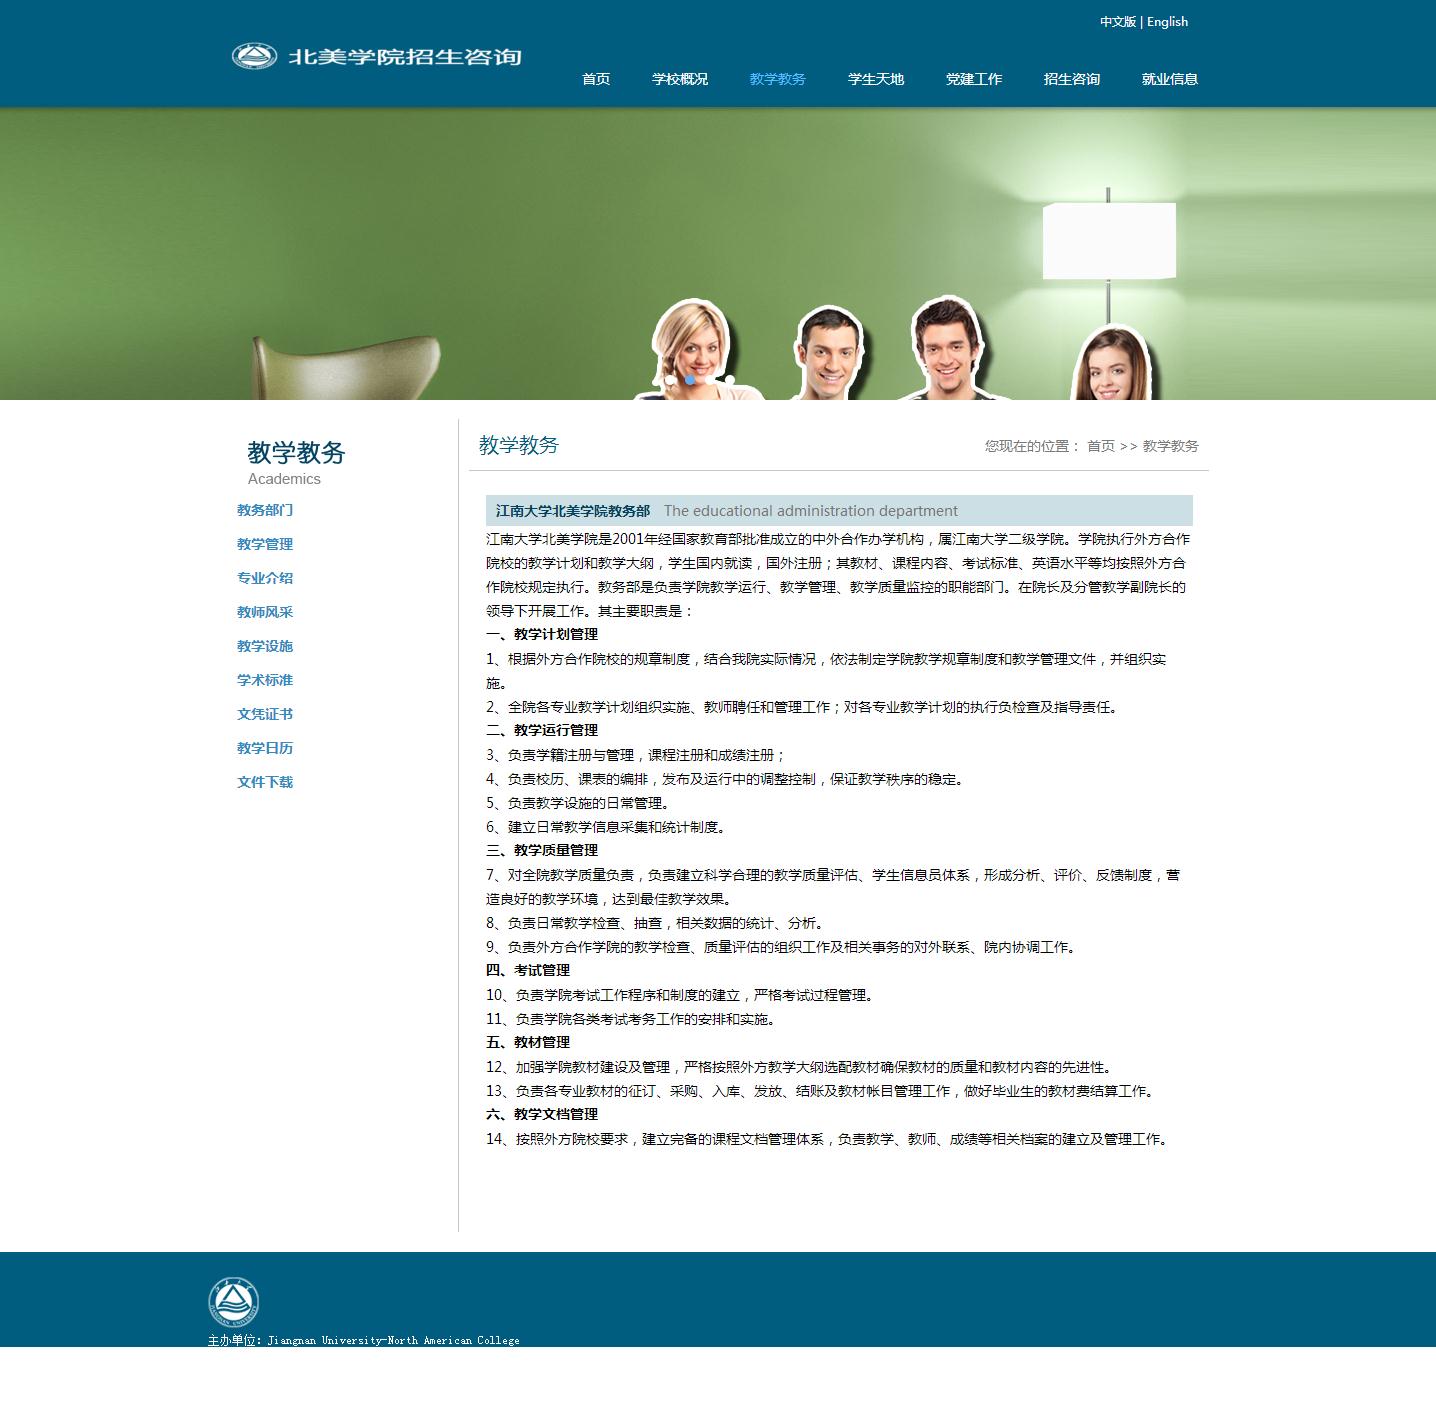The image size is (1436, 1424).
Task: Click the Jiangnan University footer emblem
Action: point(233,1303)
